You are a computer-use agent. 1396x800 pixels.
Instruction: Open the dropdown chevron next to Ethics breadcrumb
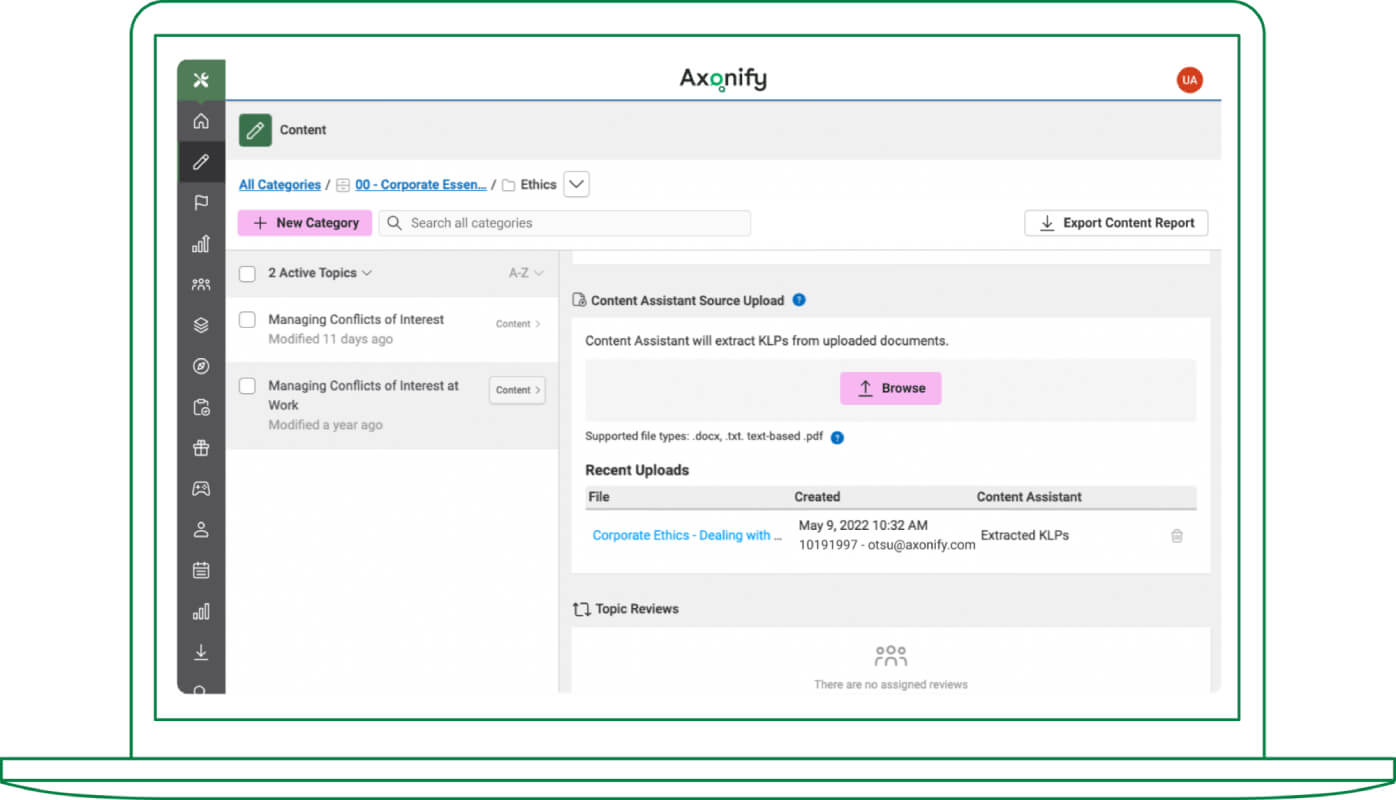point(577,185)
